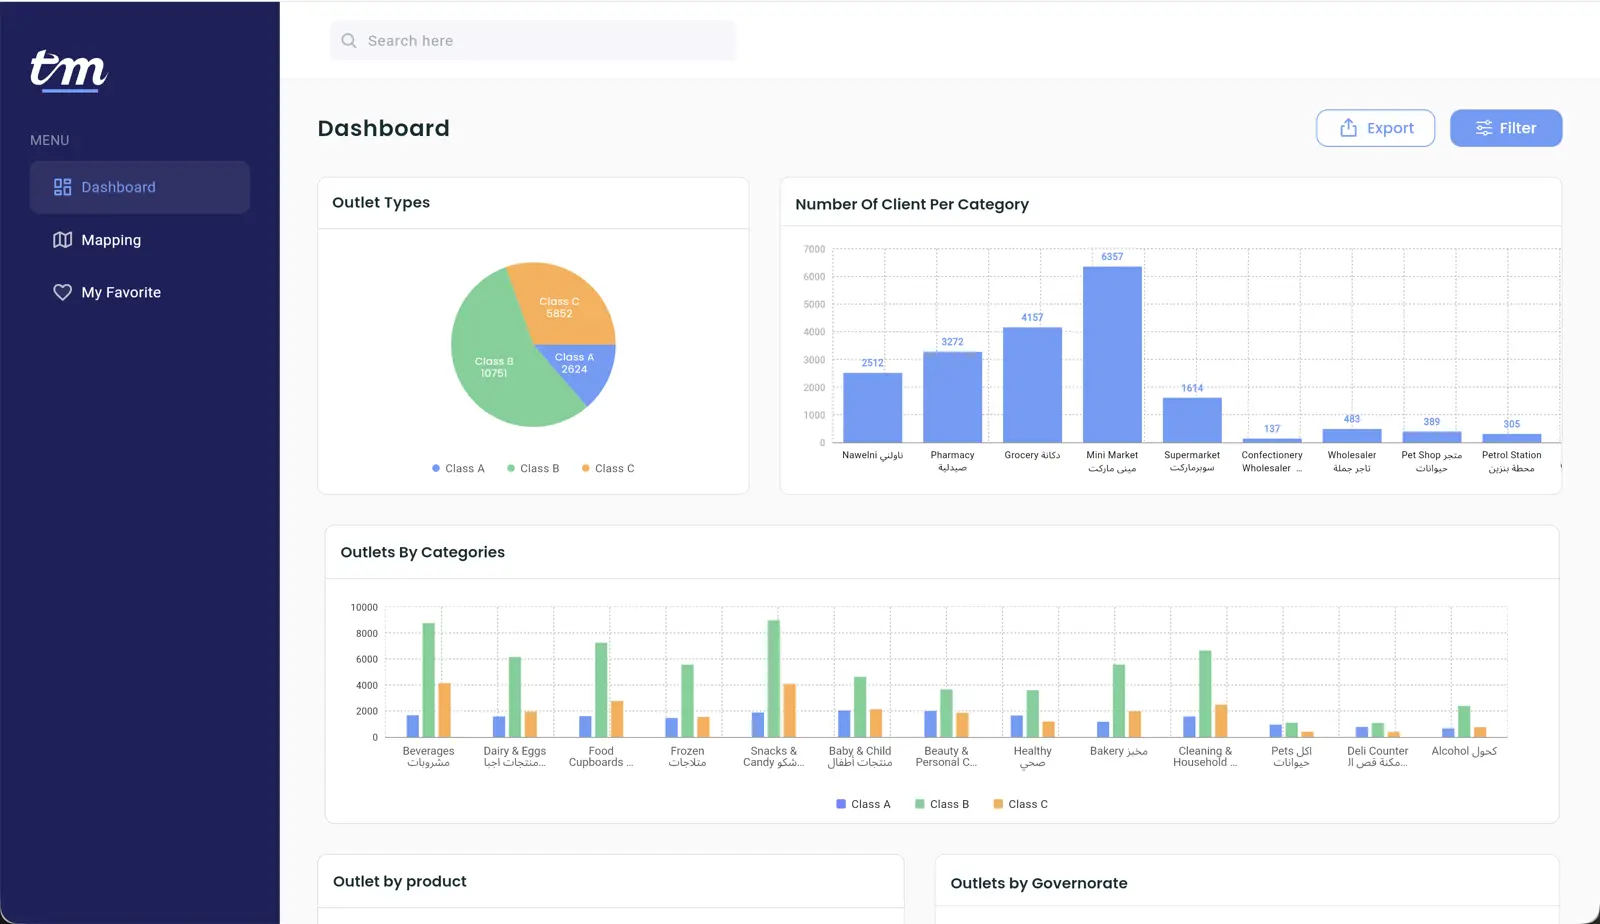Click the Wholesaler bar labeled 483
This screenshot has width=1600, height=924.
(x=1352, y=435)
